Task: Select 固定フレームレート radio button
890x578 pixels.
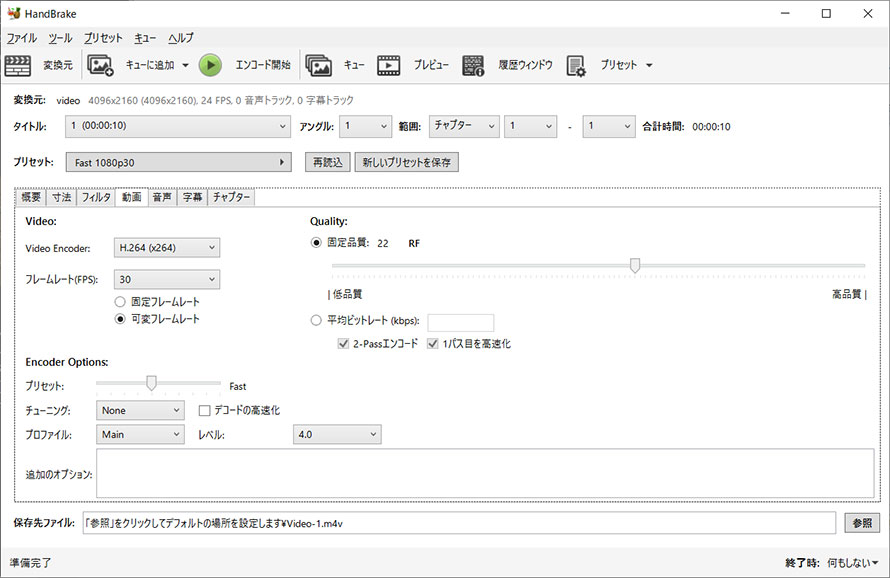Action: tap(120, 302)
